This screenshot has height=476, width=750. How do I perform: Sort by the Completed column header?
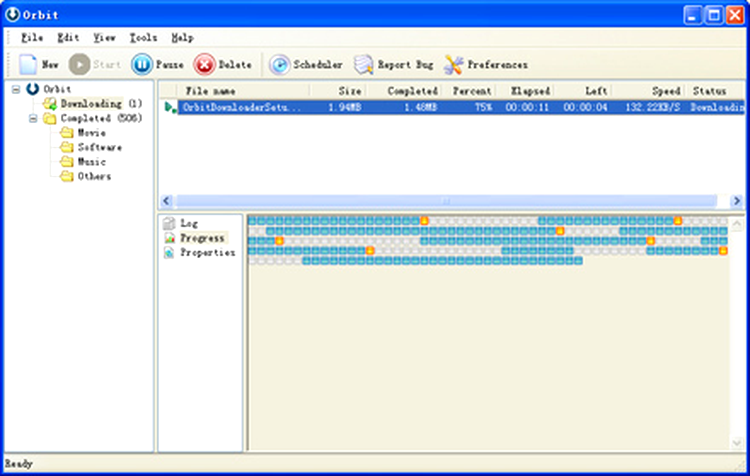[404, 91]
